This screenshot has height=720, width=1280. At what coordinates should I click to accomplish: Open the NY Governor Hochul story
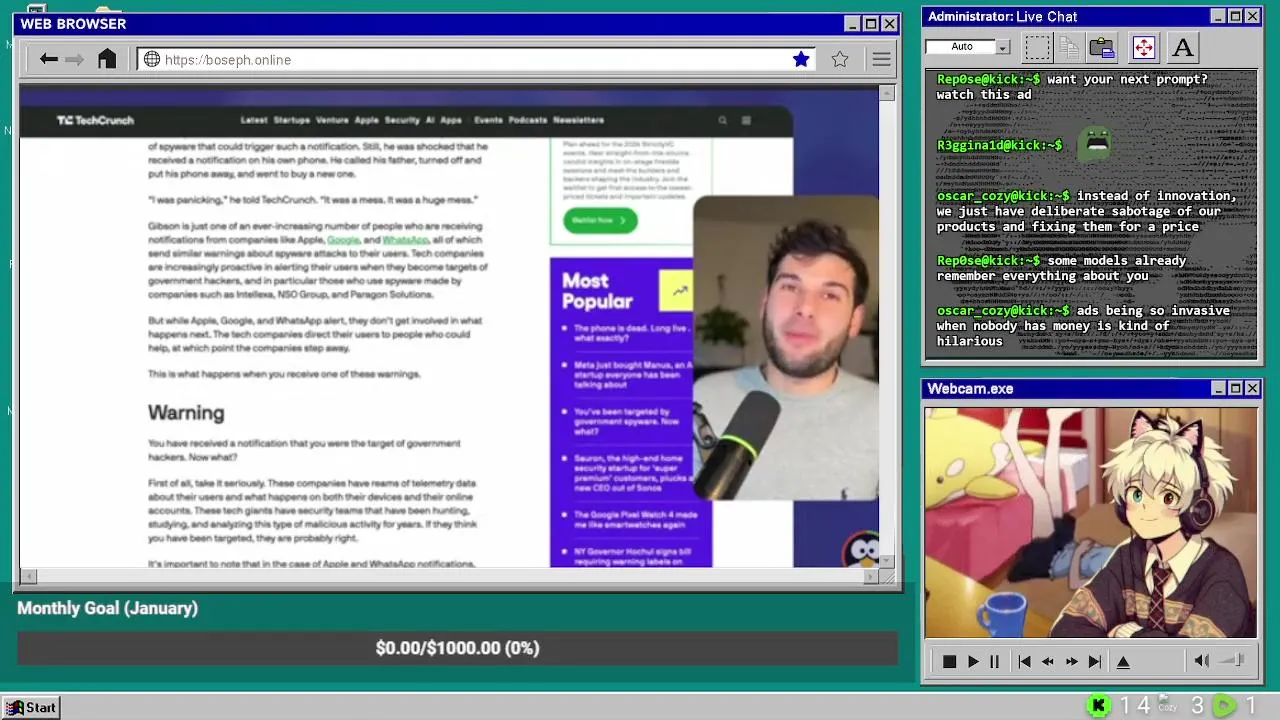point(632,556)
